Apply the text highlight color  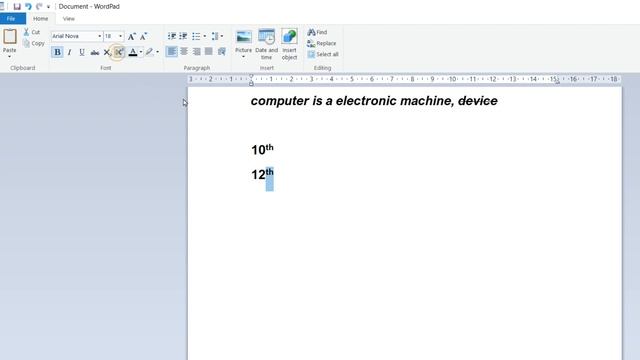tap(149, 52)
